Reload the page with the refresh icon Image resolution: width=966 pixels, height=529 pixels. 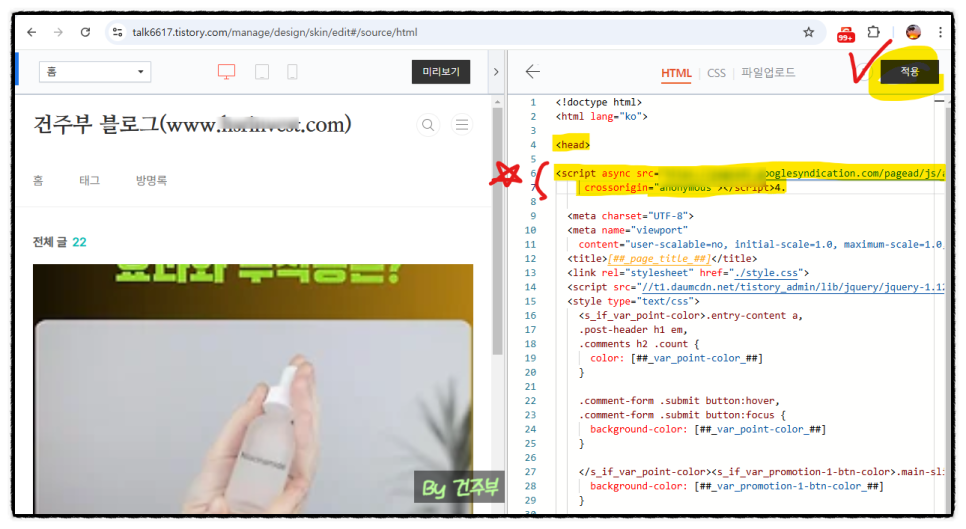tap(86, 32)
